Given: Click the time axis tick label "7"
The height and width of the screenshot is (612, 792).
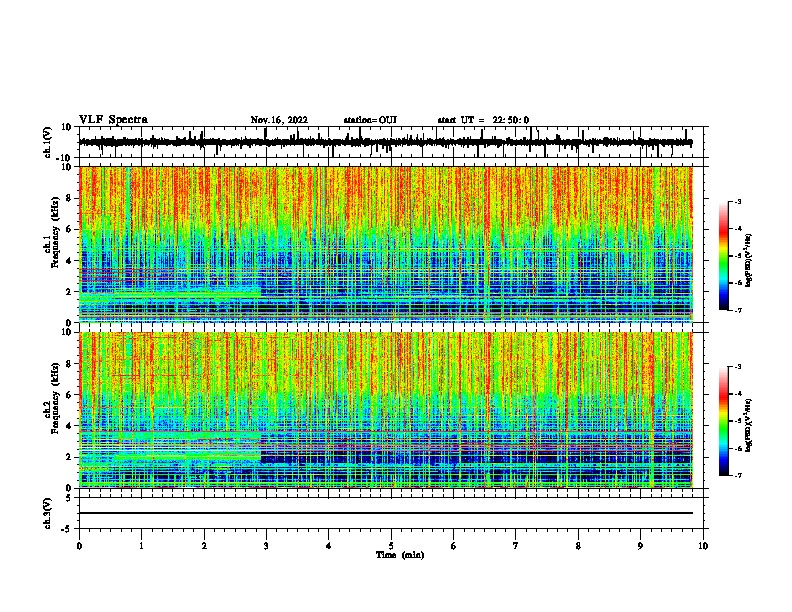Looking at the screenshot, I should tap(516, 546).
